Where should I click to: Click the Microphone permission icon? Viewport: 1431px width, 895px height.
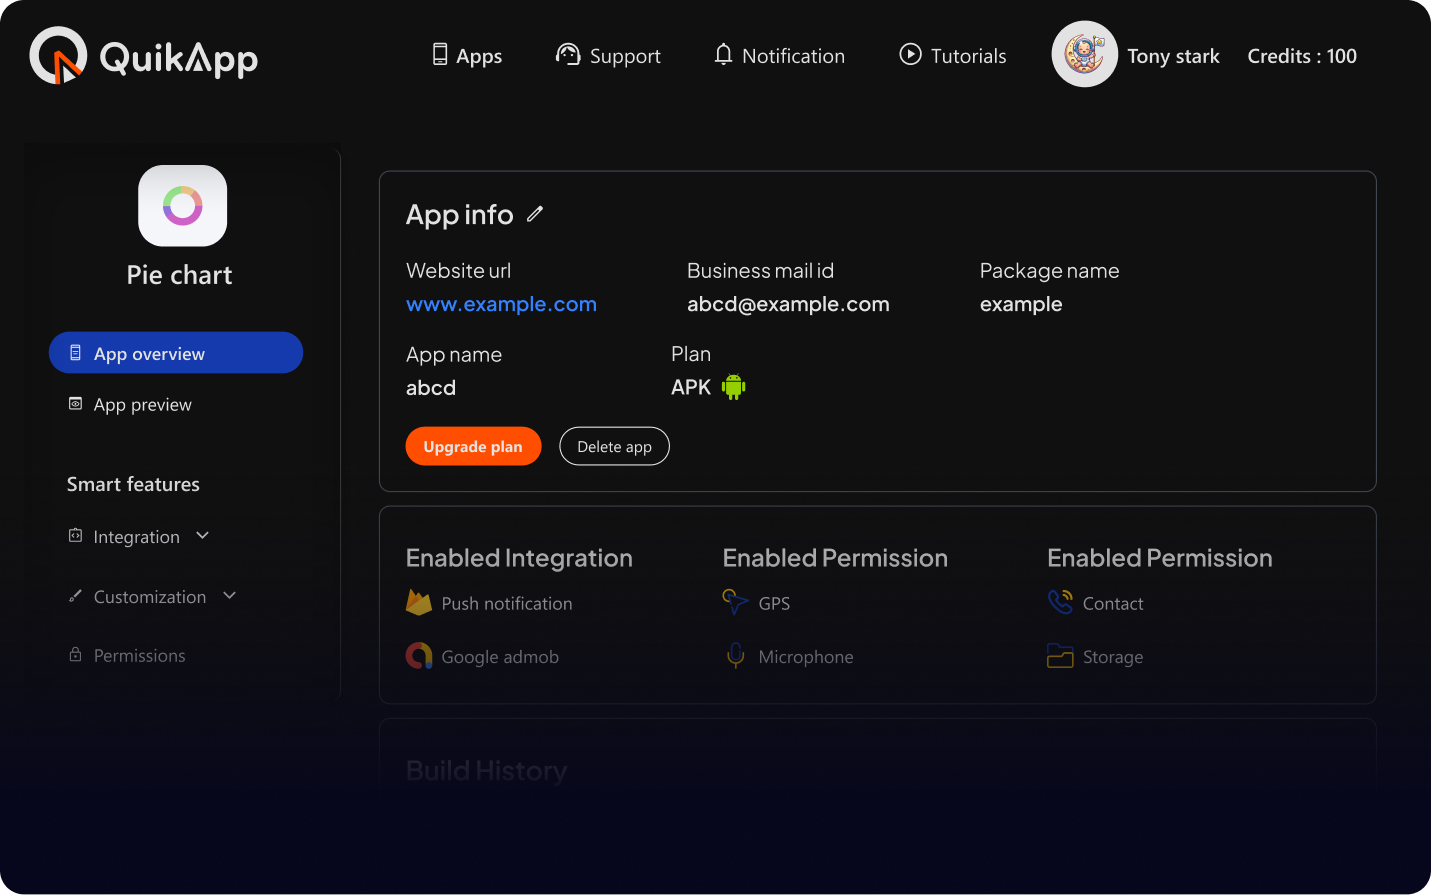coord(735,656)
